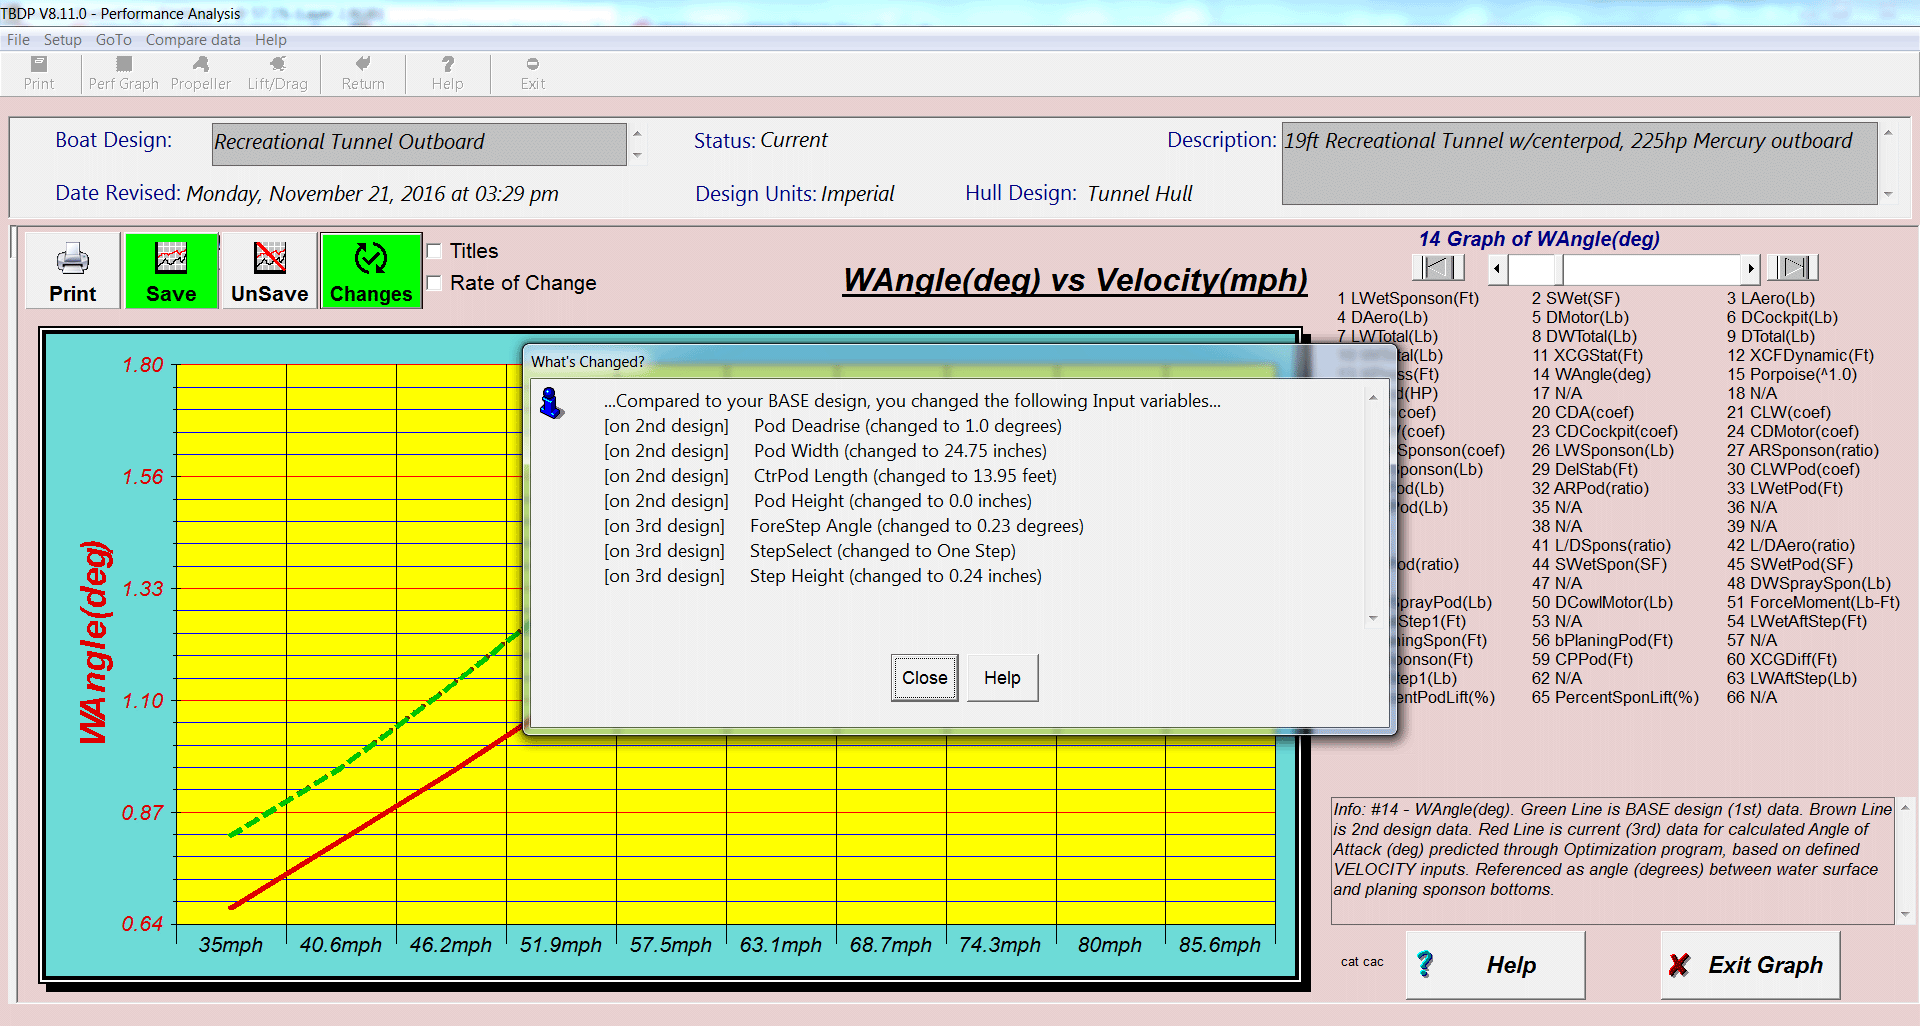
Task: Click the Exit Graph button
Action: pos(1750,965)
